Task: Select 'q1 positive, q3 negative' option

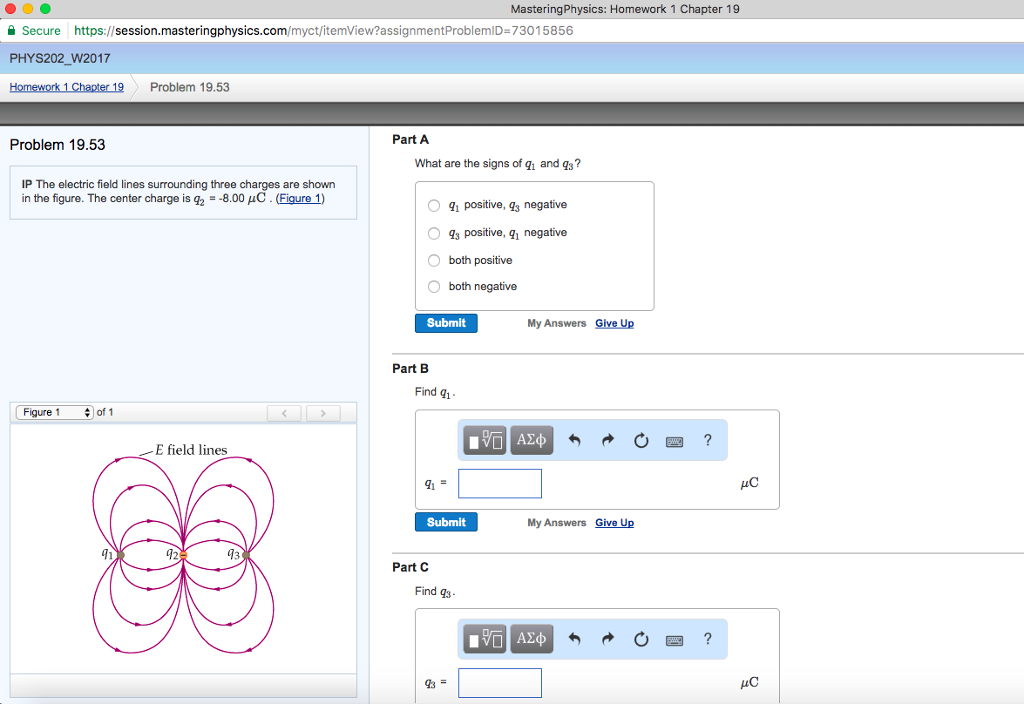Action: (x=434, y=206)
